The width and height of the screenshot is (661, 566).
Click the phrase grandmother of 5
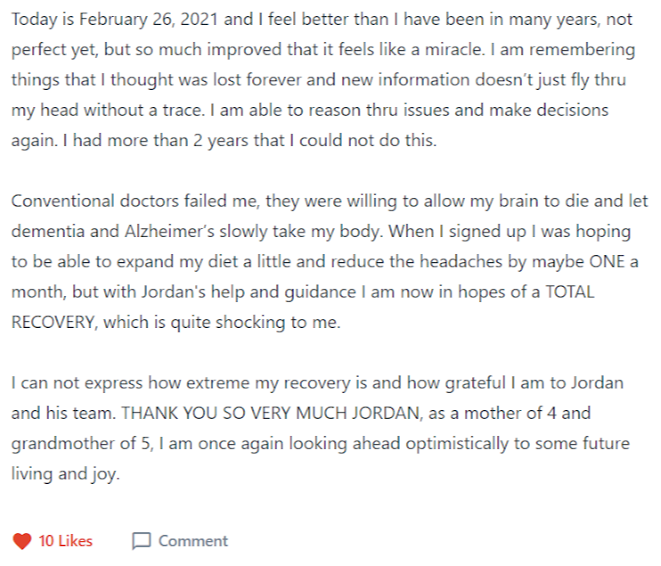(82, 444)
